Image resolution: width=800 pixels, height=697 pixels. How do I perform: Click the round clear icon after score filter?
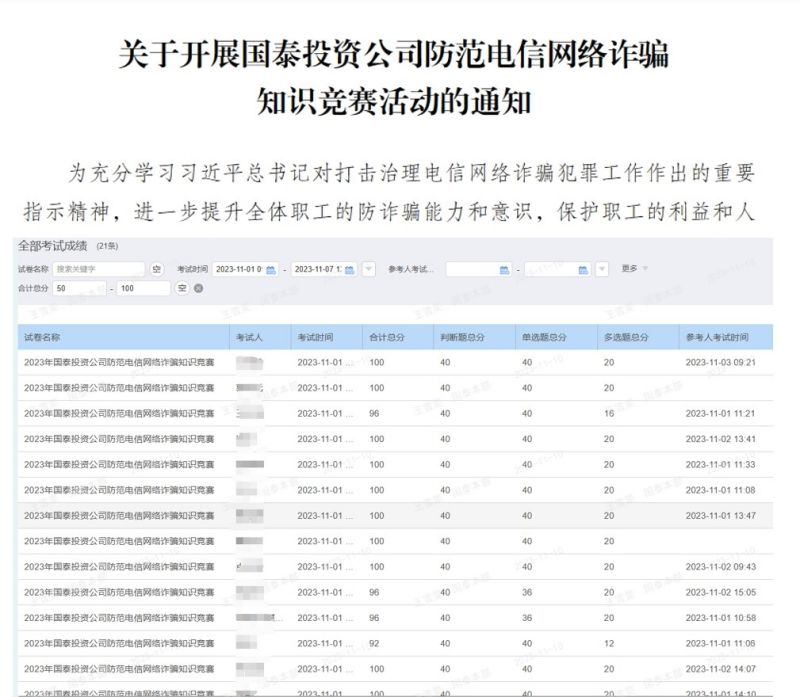pyautogui.click(x=198, y=288)
